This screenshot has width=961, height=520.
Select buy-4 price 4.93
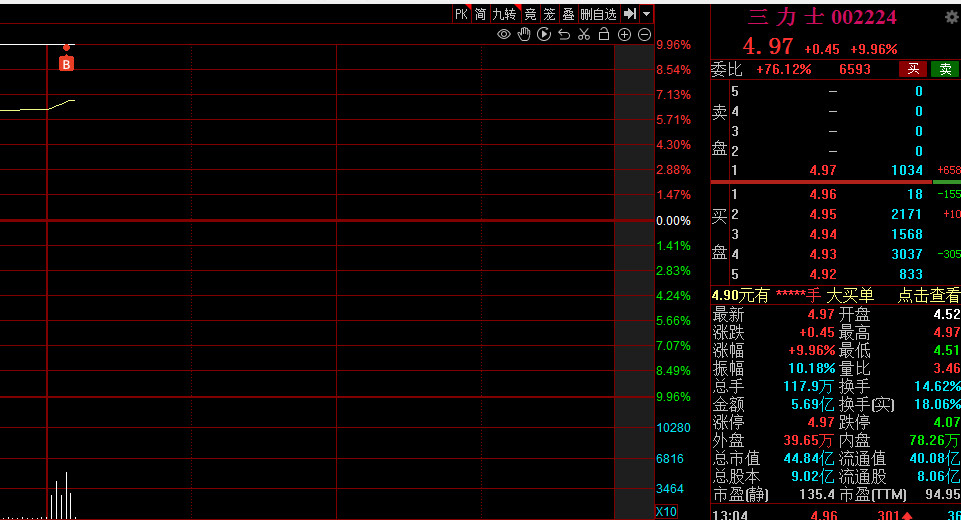[x=822, y=254]
